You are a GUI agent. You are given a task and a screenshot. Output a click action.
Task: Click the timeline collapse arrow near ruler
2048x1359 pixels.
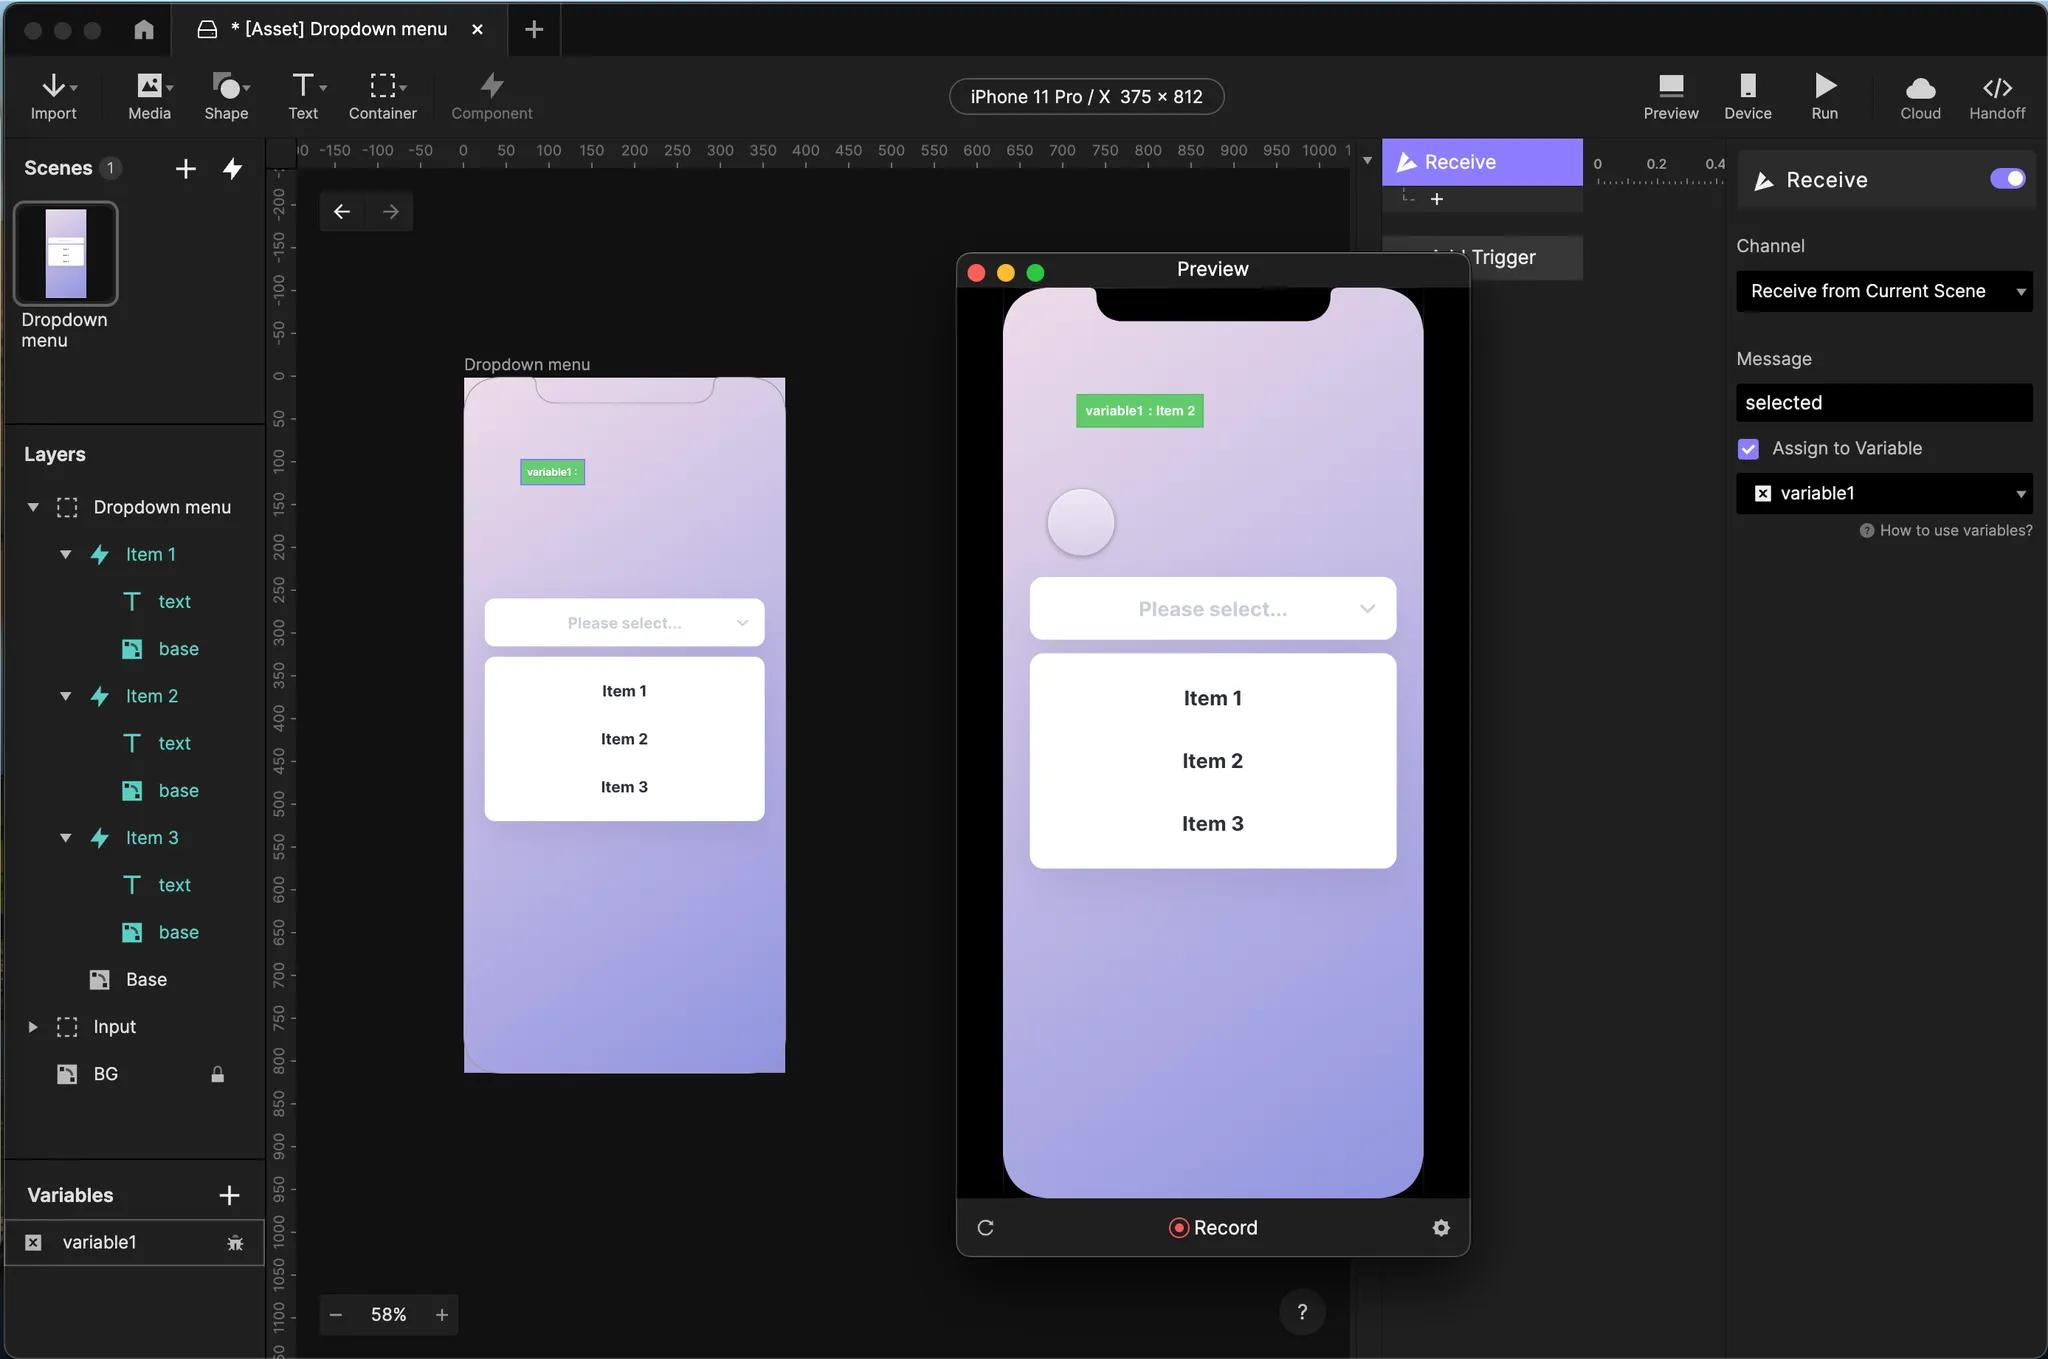tap(1367, 160)
